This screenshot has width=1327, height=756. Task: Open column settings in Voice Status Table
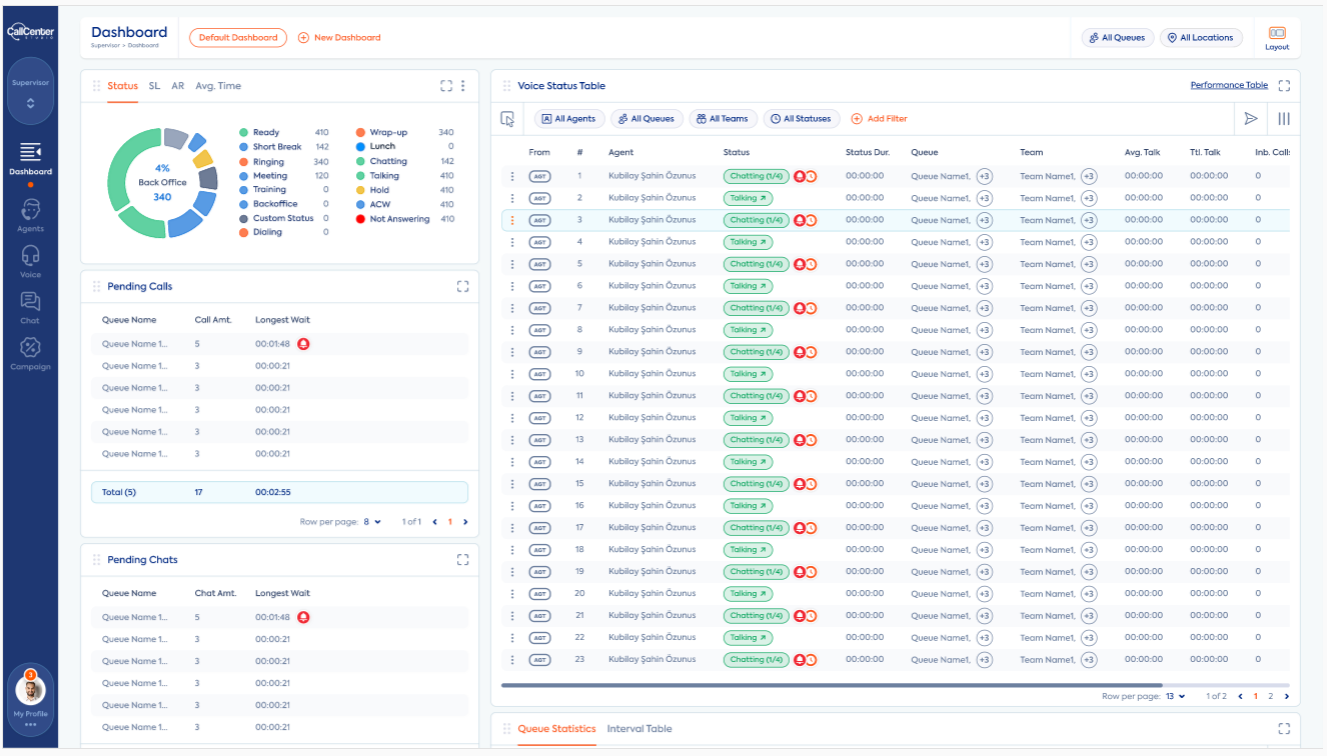click(1283, 119)
